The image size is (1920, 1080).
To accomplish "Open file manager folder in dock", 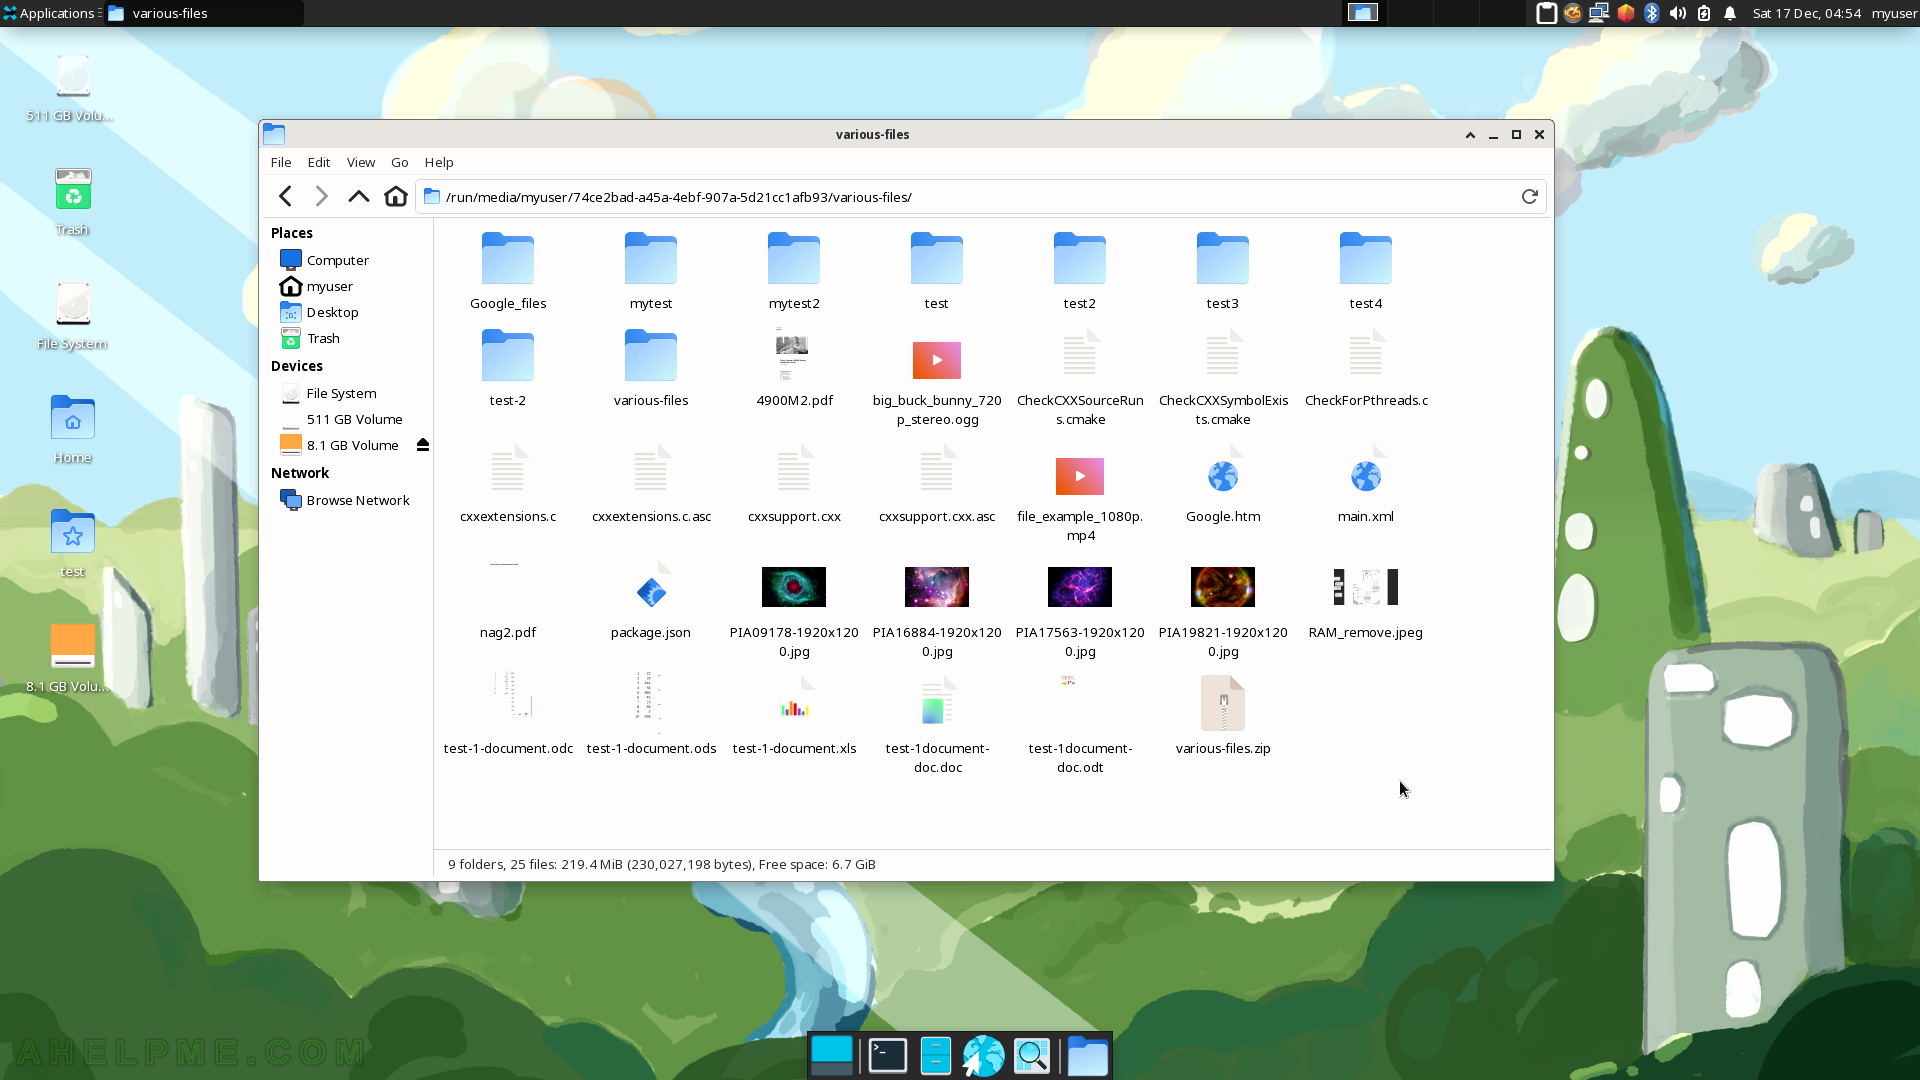I will tap(1087, 1055).
